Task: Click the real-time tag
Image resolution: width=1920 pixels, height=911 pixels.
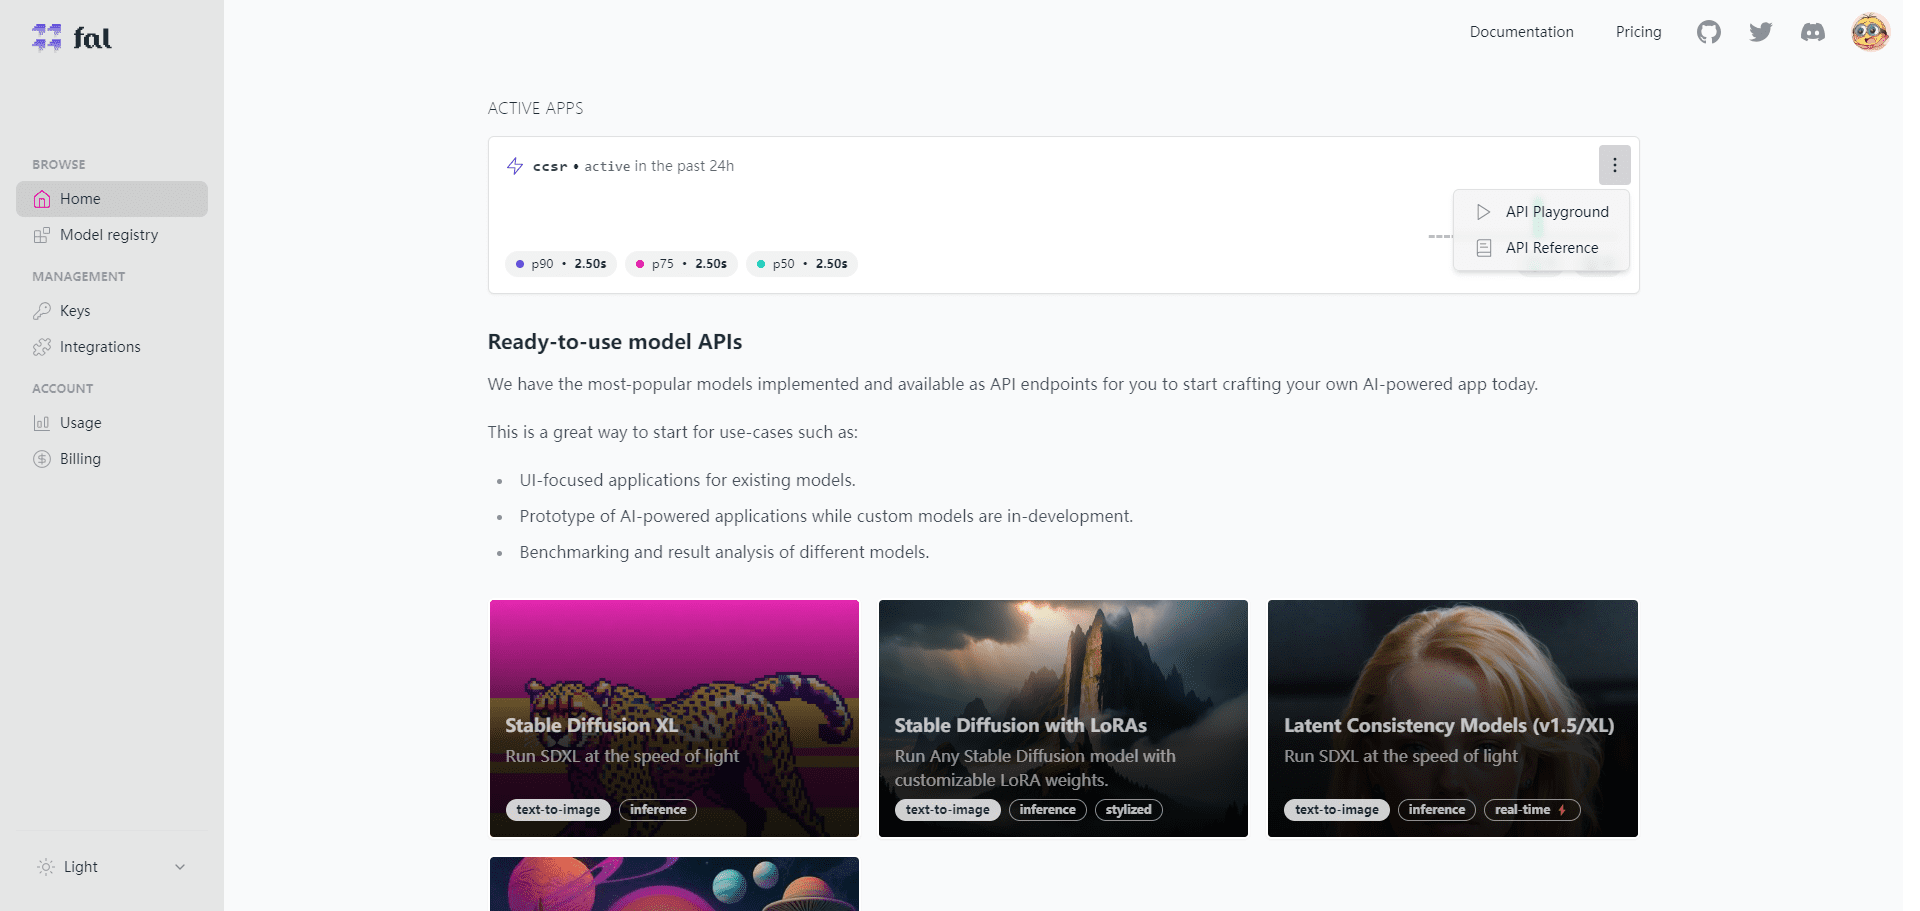Action: (x=1532, y=810)
